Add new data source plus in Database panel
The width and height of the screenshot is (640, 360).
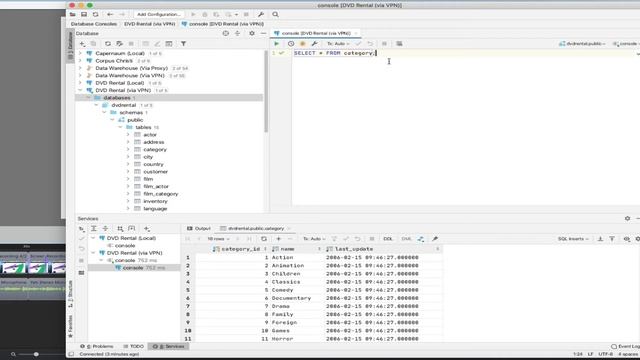coord(82,44)
